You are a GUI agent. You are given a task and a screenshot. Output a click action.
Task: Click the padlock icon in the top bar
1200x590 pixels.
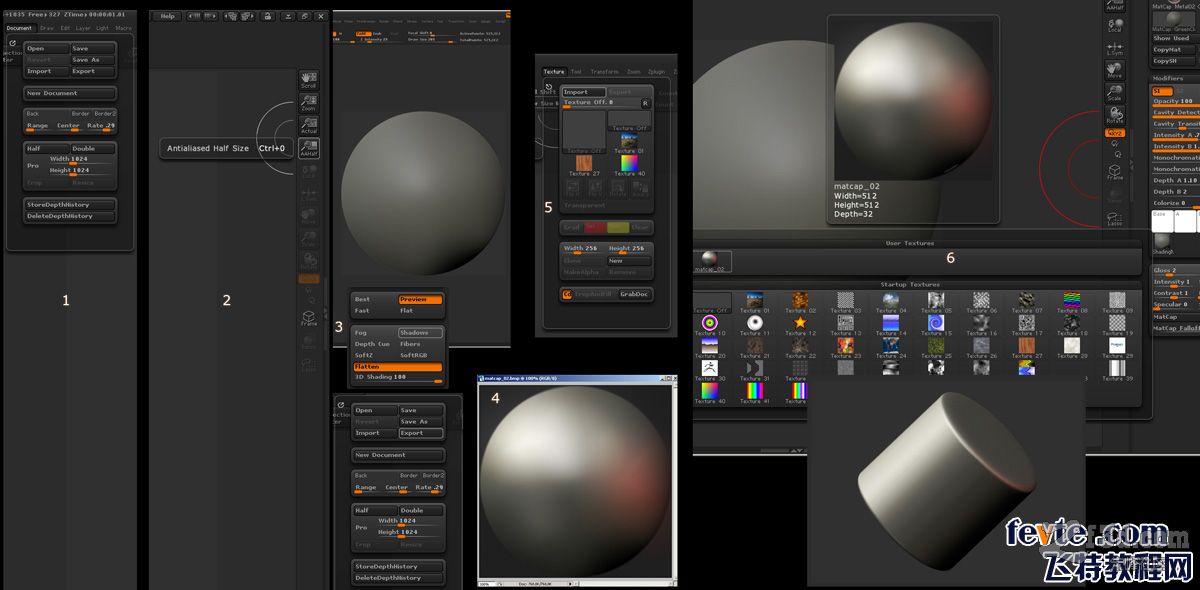[268, 16]
